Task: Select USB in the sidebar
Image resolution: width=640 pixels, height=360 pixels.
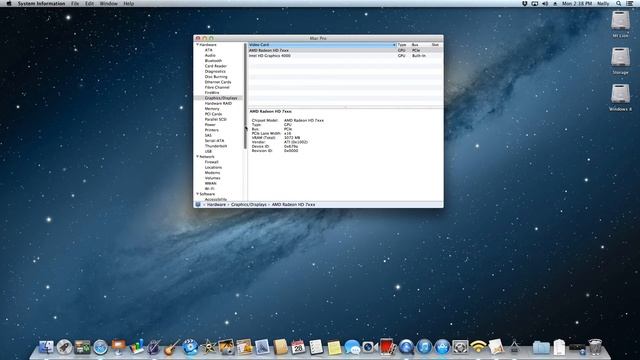Action: click(x=208, y=151)
